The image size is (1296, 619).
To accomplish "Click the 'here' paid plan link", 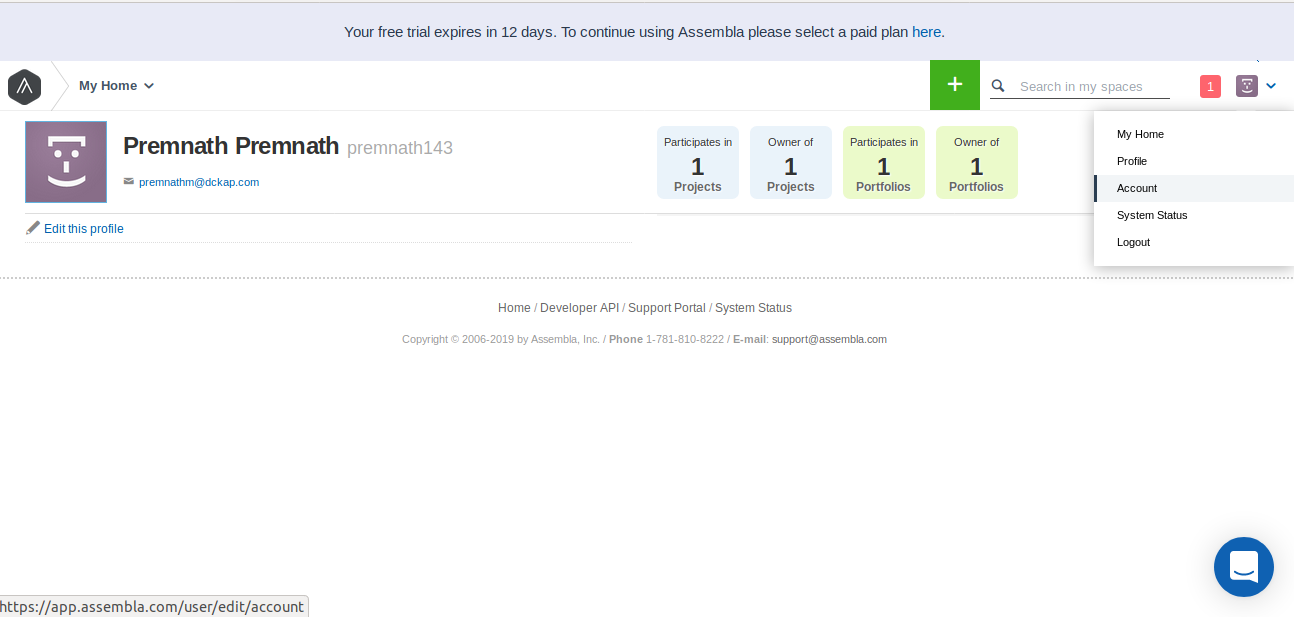I will pos(926,31).
